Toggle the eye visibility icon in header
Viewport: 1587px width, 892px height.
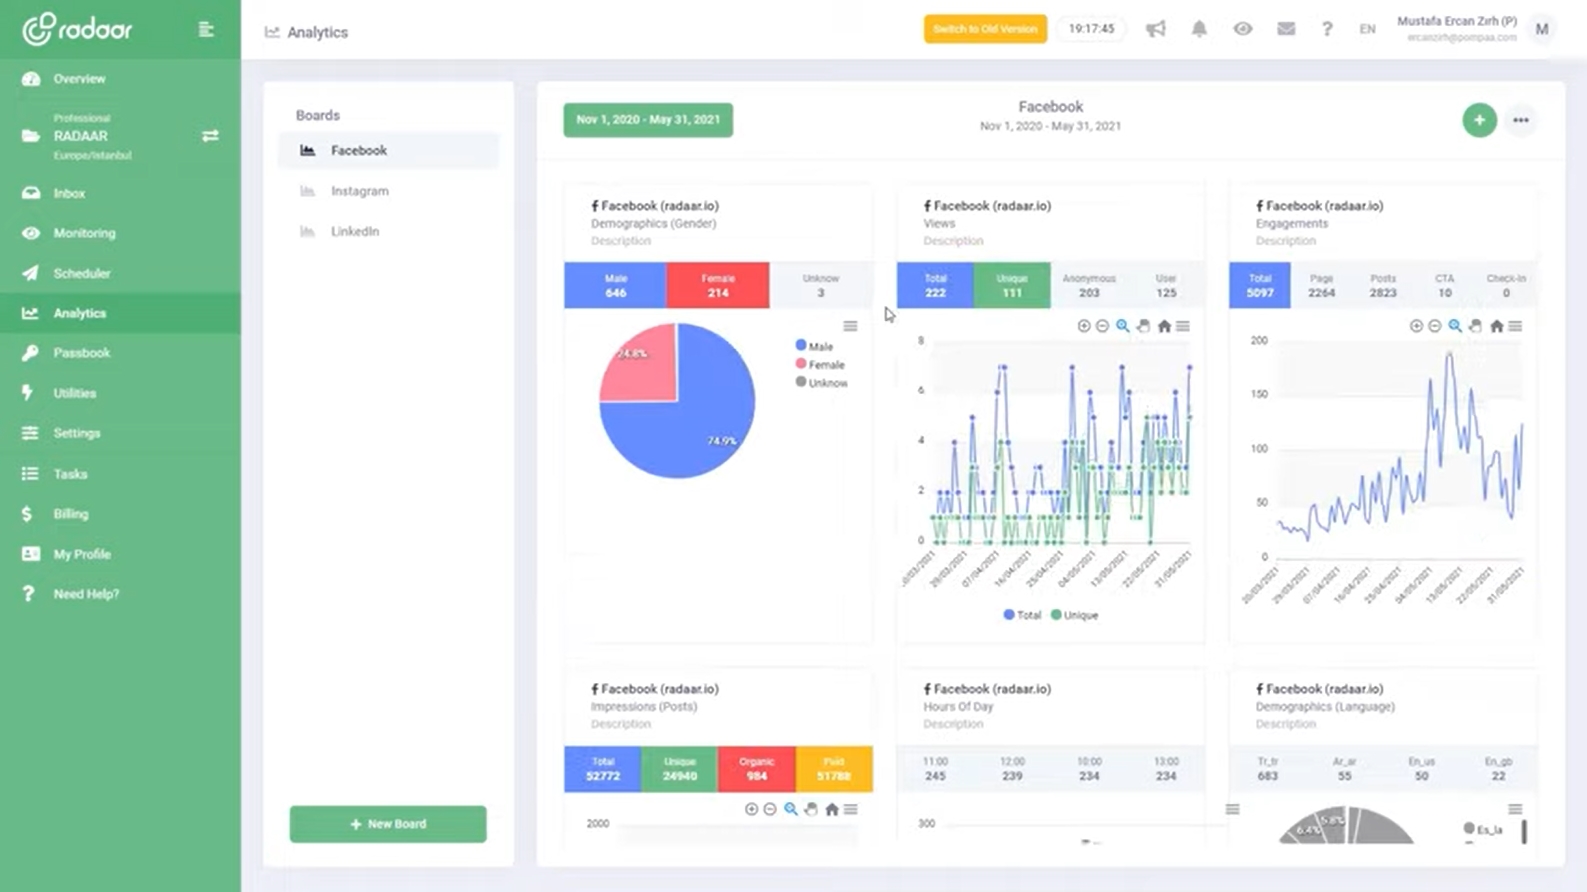(x=1242, y=29)
